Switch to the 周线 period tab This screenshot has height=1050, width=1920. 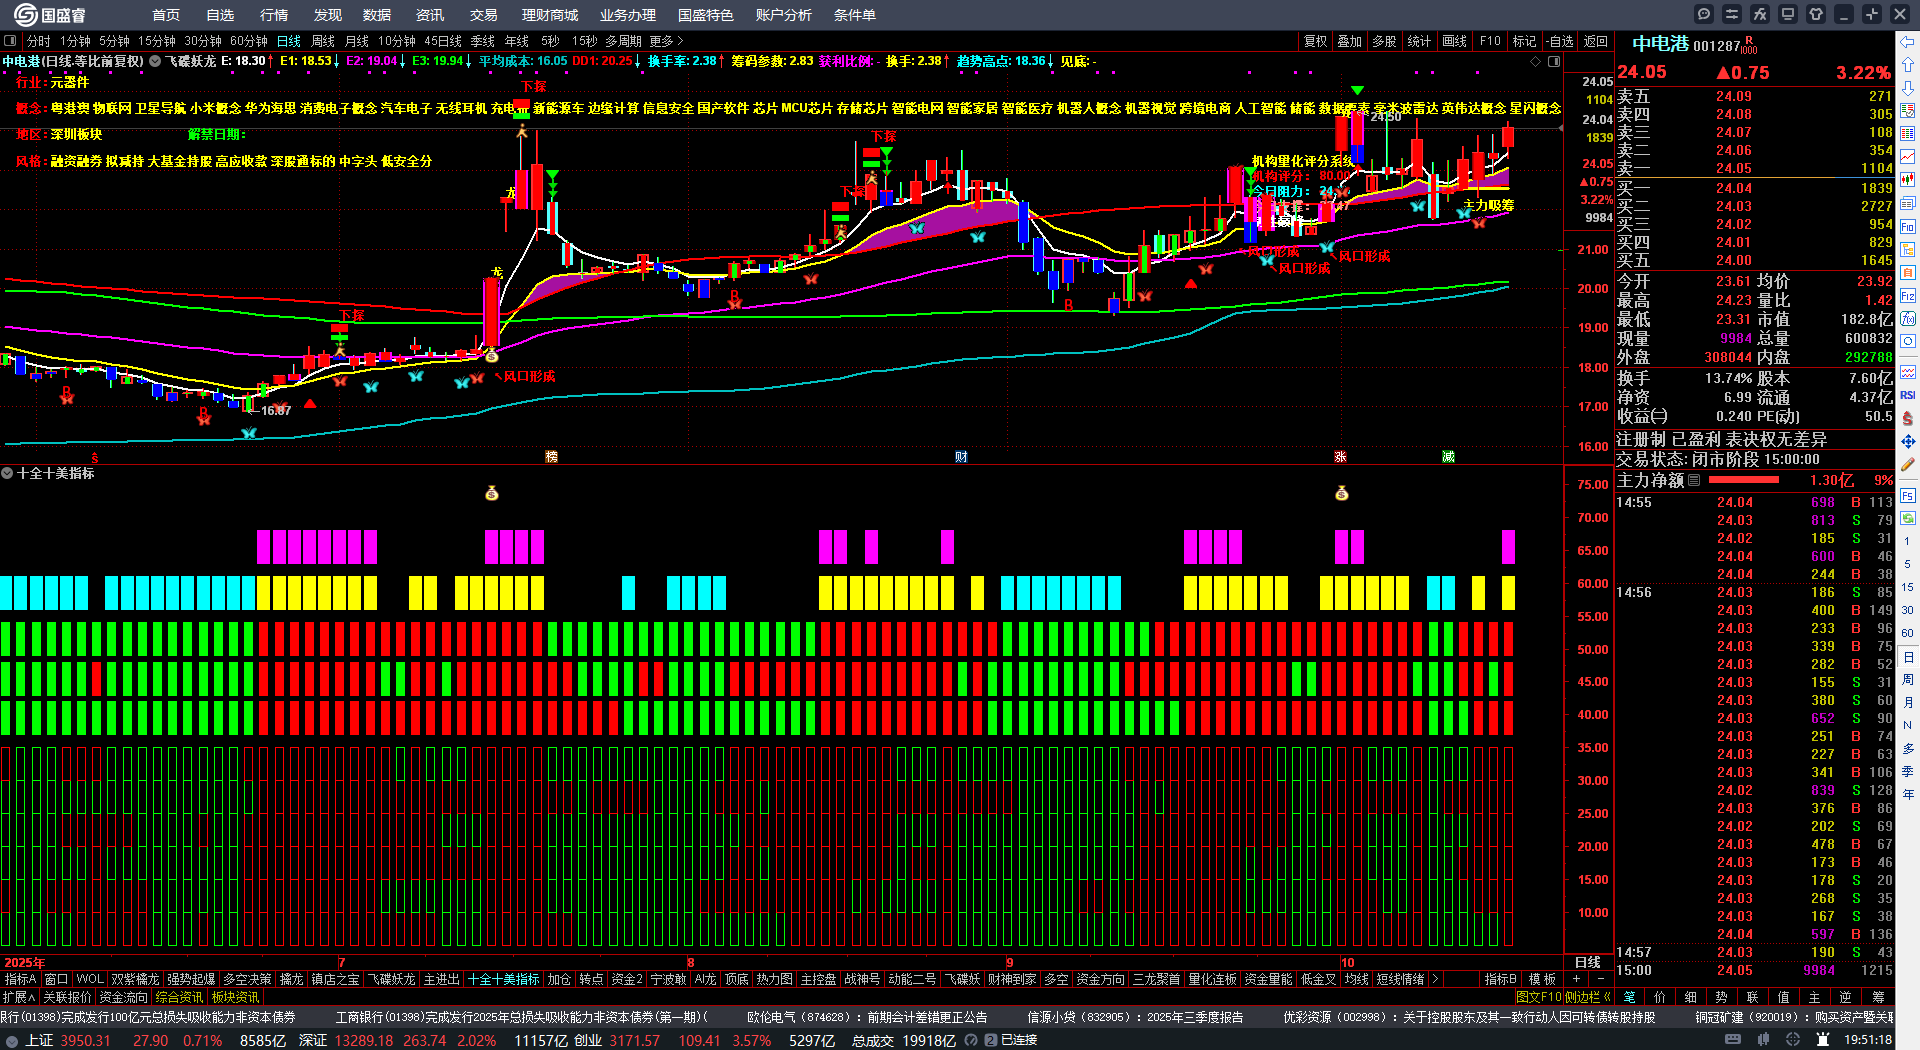click(x=323, y=41)
